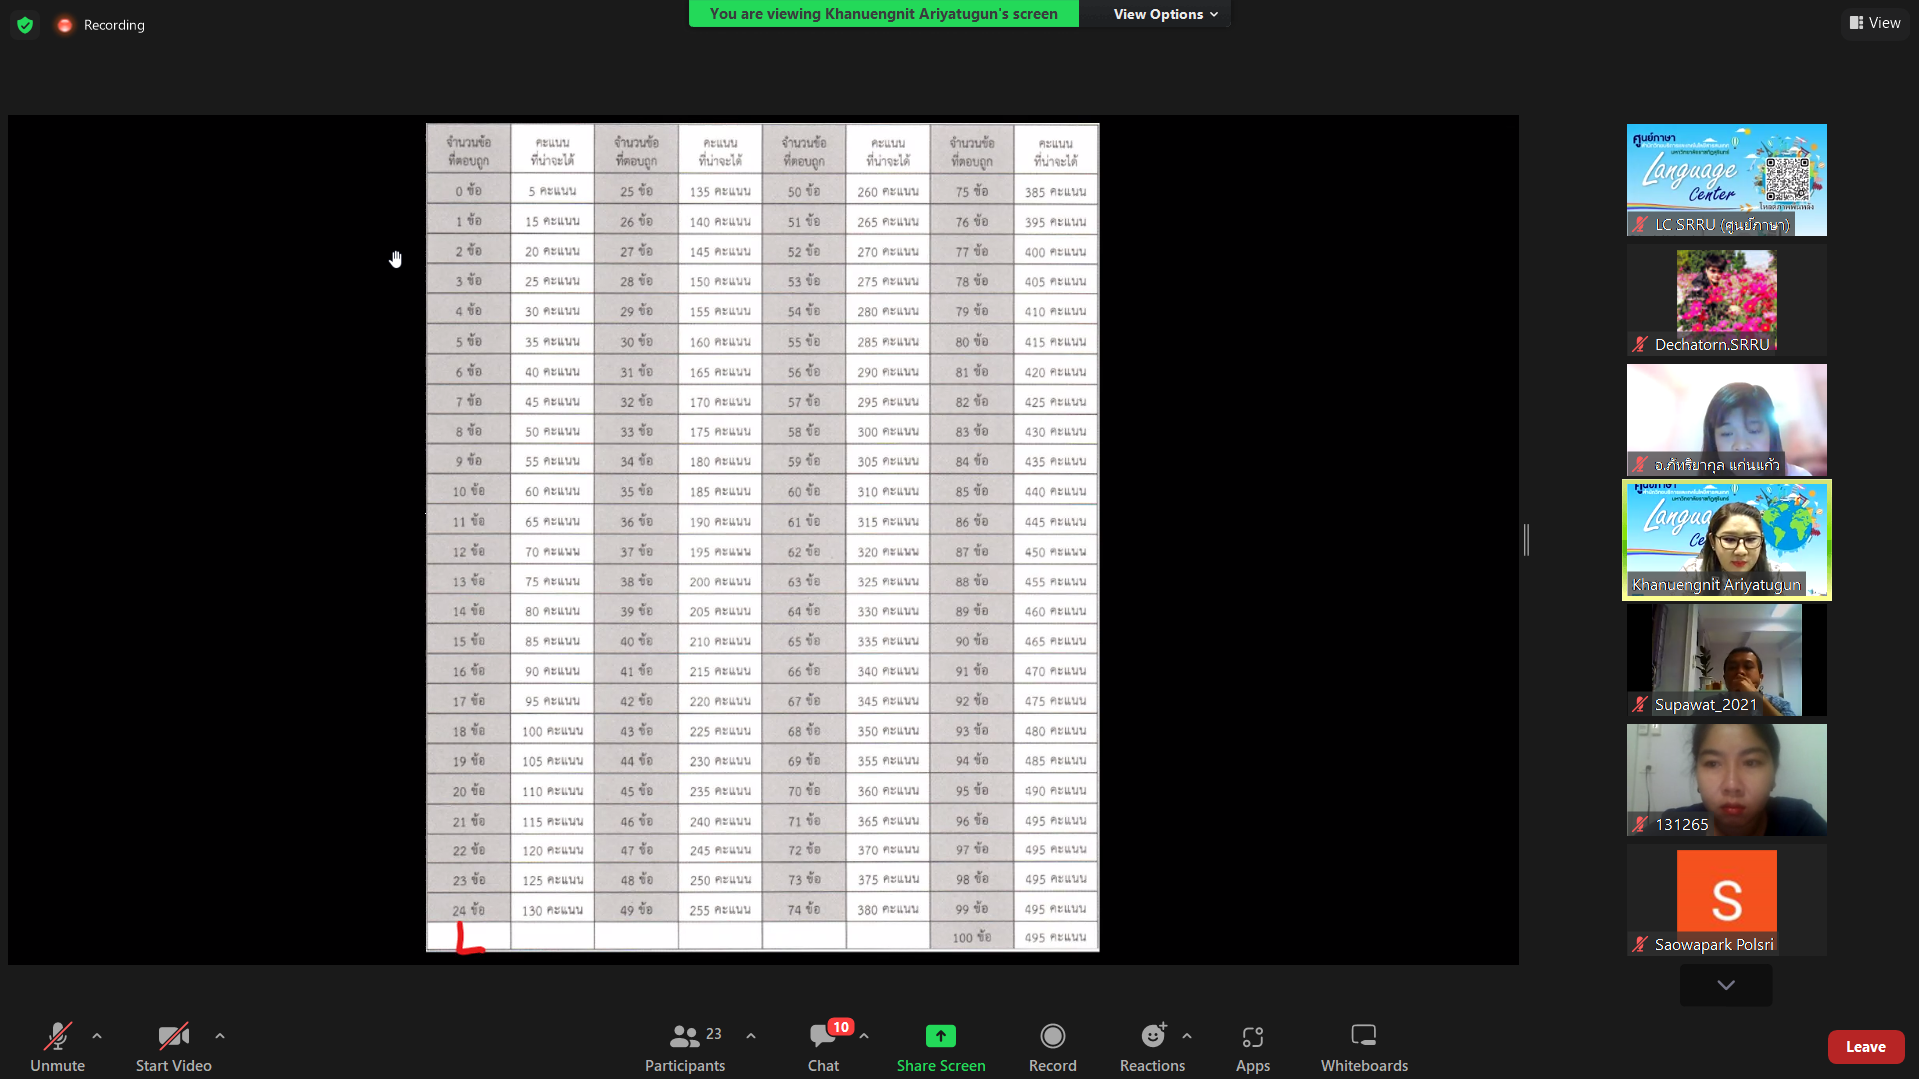Click the Share Screen icon
Viewport: 1919px width, 1079px height.
pos(940,1036)
